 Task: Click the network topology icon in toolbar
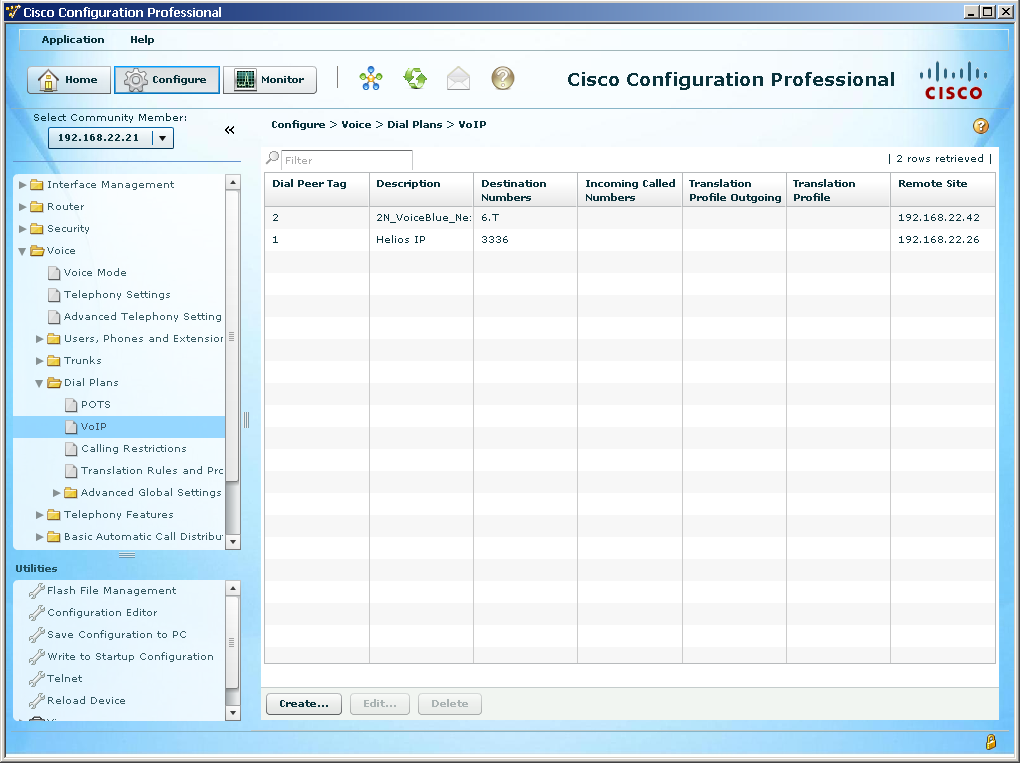click(x=371, y=79)
